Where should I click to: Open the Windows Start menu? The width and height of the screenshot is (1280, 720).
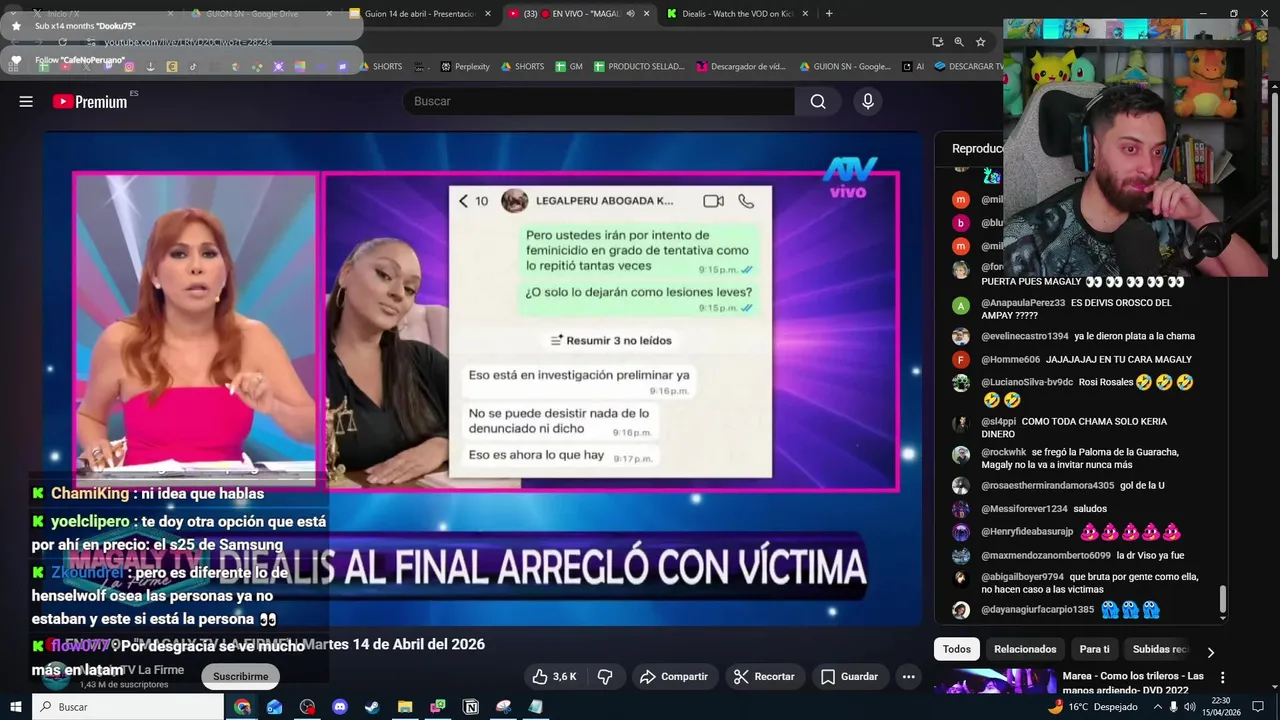(15, 707)
